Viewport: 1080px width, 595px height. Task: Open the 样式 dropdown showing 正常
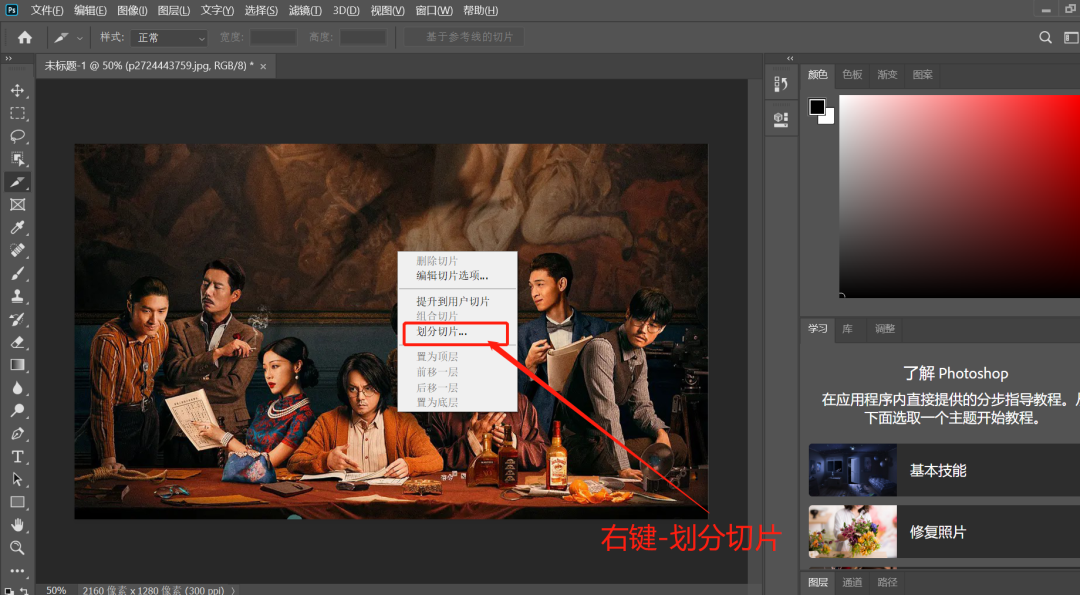click(170, 37)
